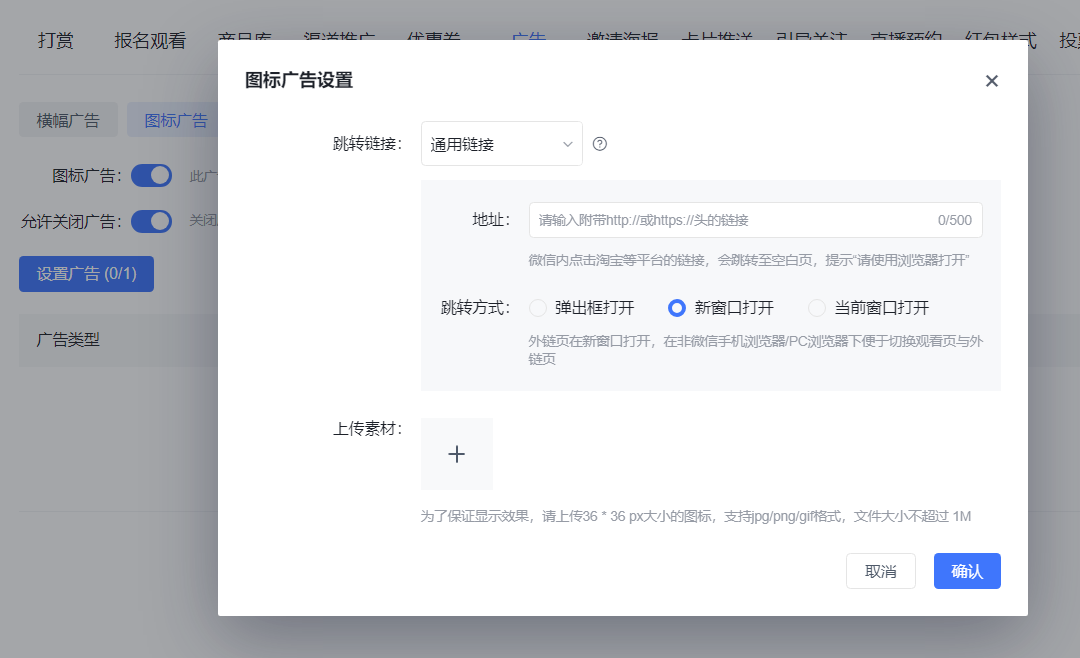1080x658 pixels.
Task: Click the 上传素材 label
Action: coord(367,429)
